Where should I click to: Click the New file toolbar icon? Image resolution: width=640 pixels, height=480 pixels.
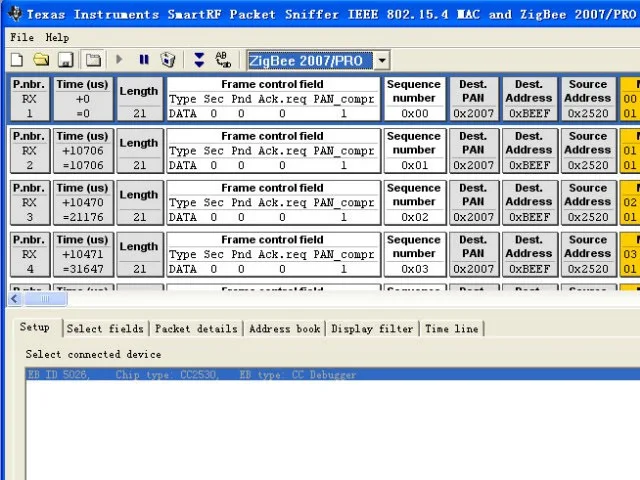[17, 60]
